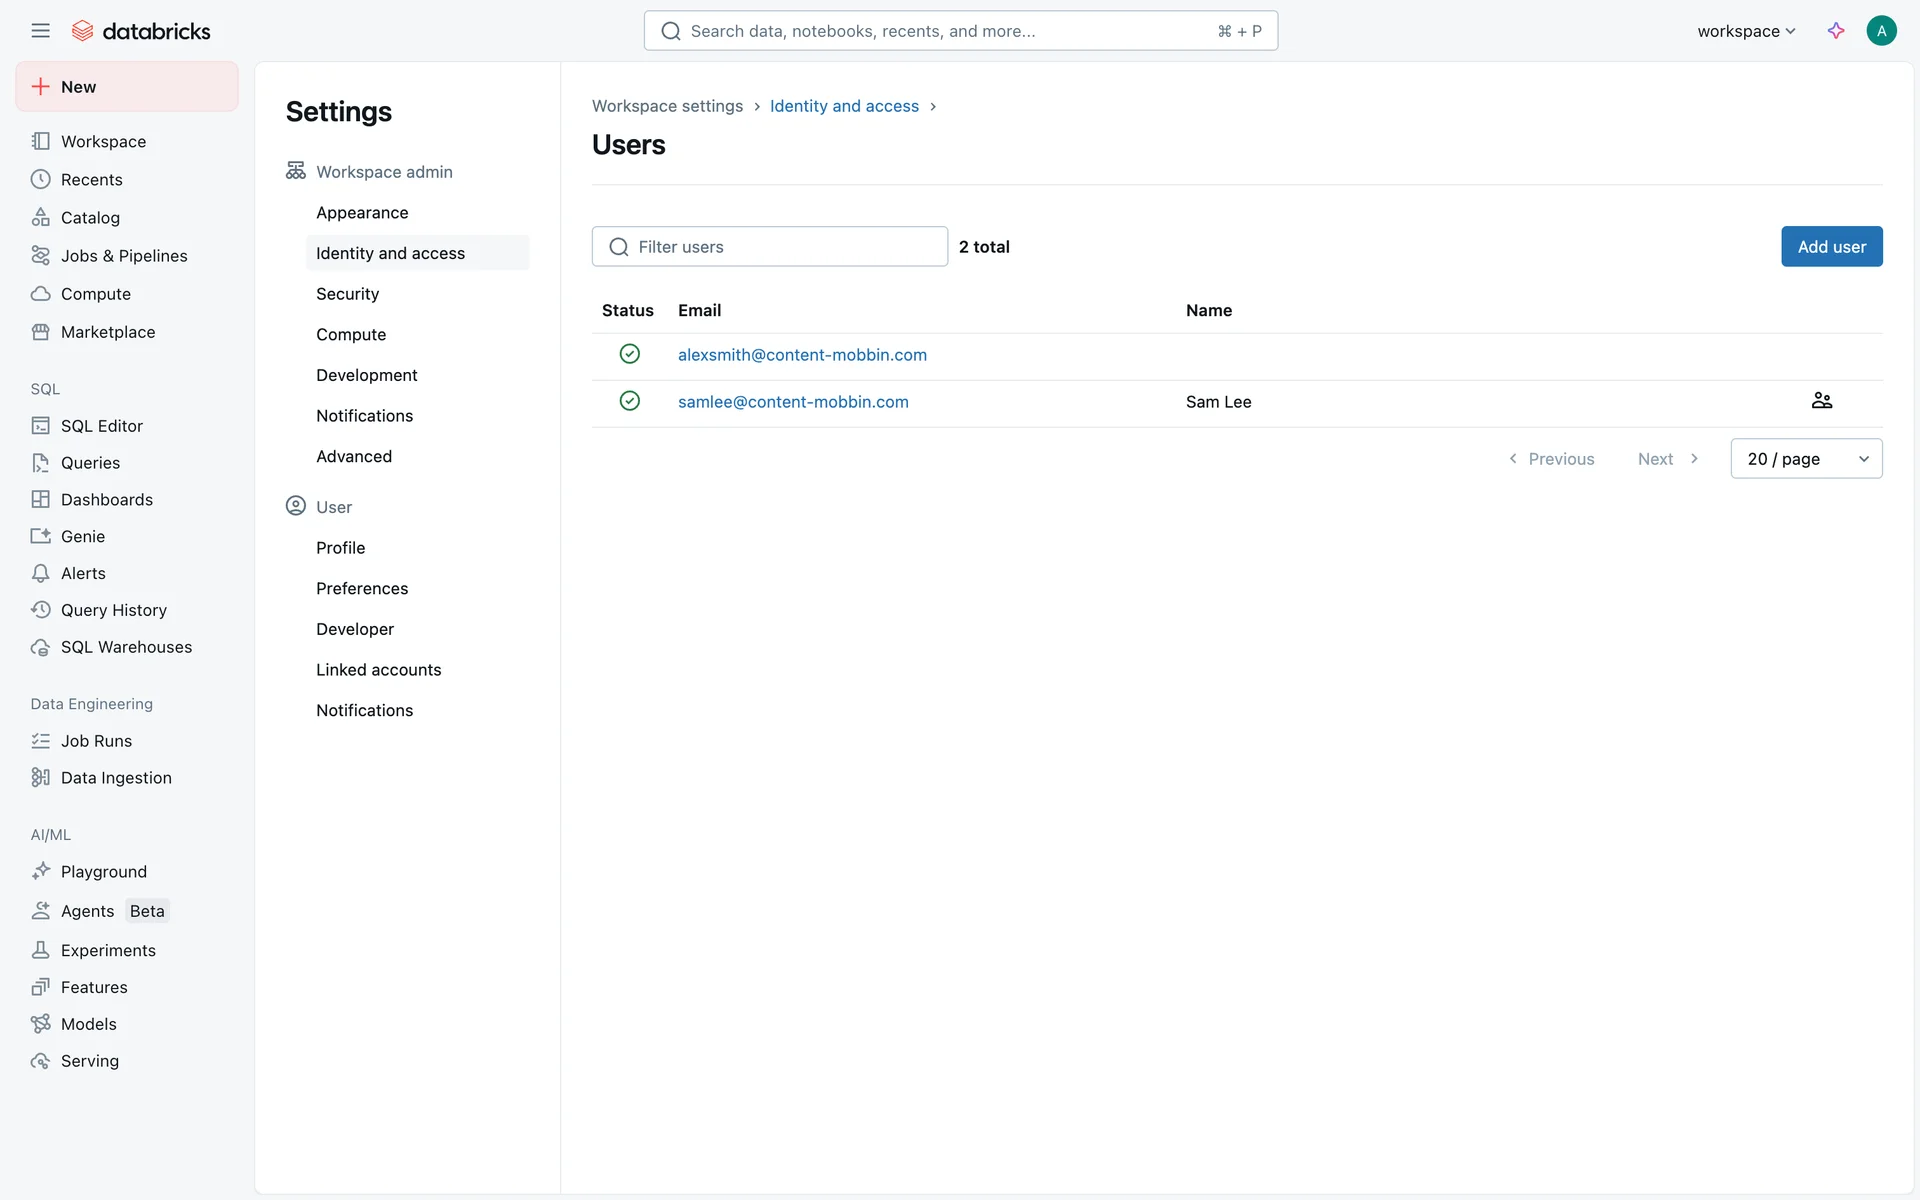Click the Add user button
1920x1200 pixels.
click(1831, 247)
